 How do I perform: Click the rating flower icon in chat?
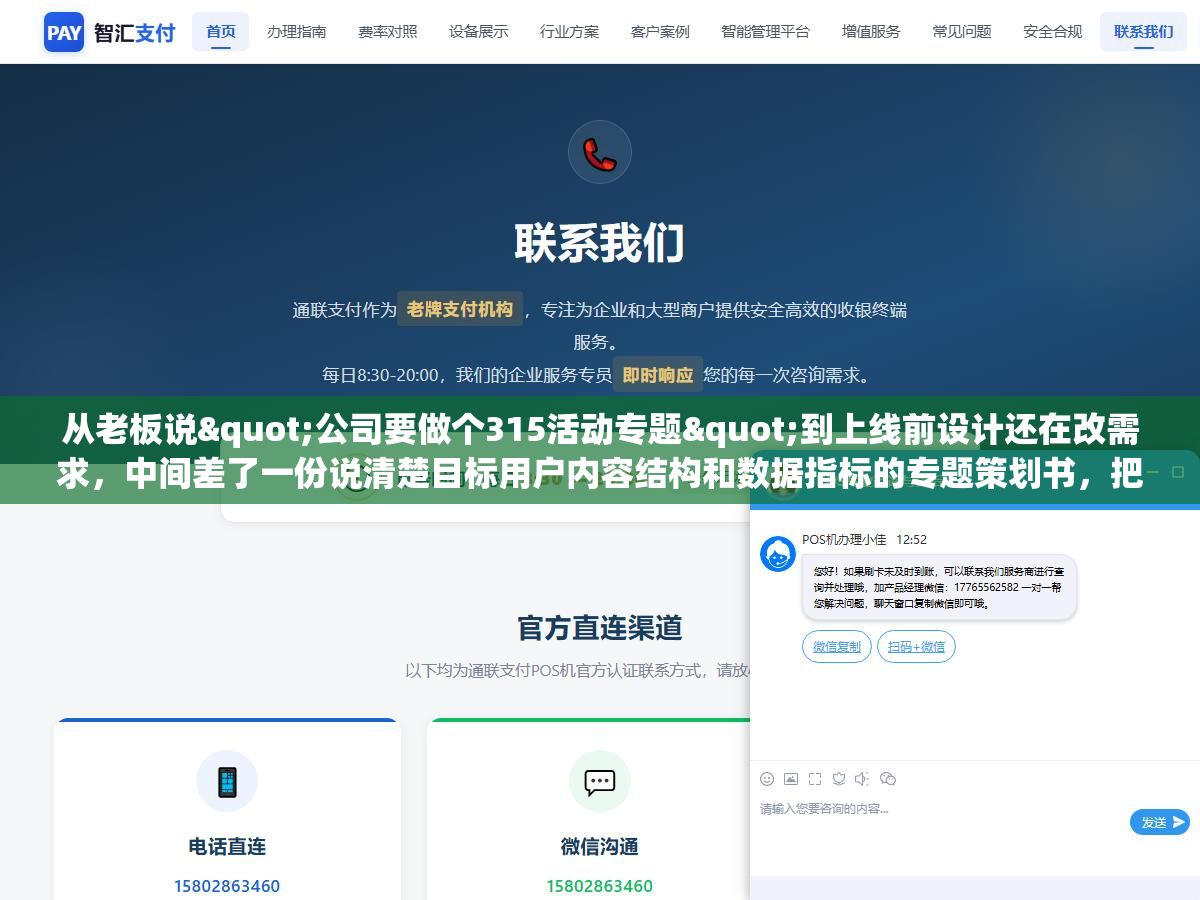point(839,778)
